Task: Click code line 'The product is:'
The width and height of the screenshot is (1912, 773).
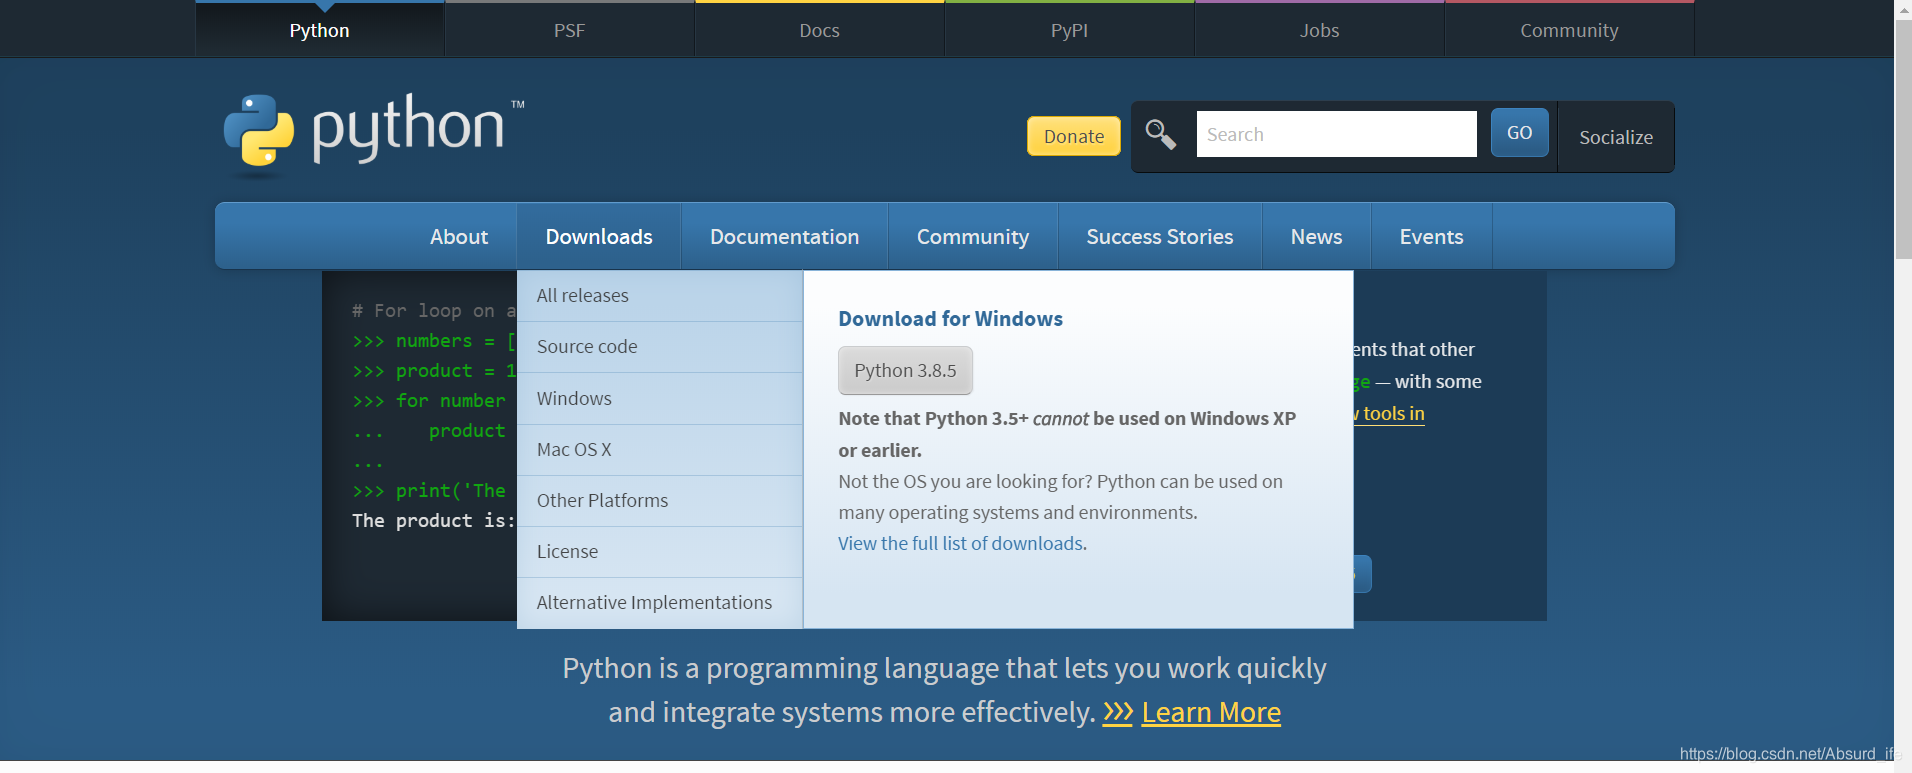Action: click(x=433, y=521)
